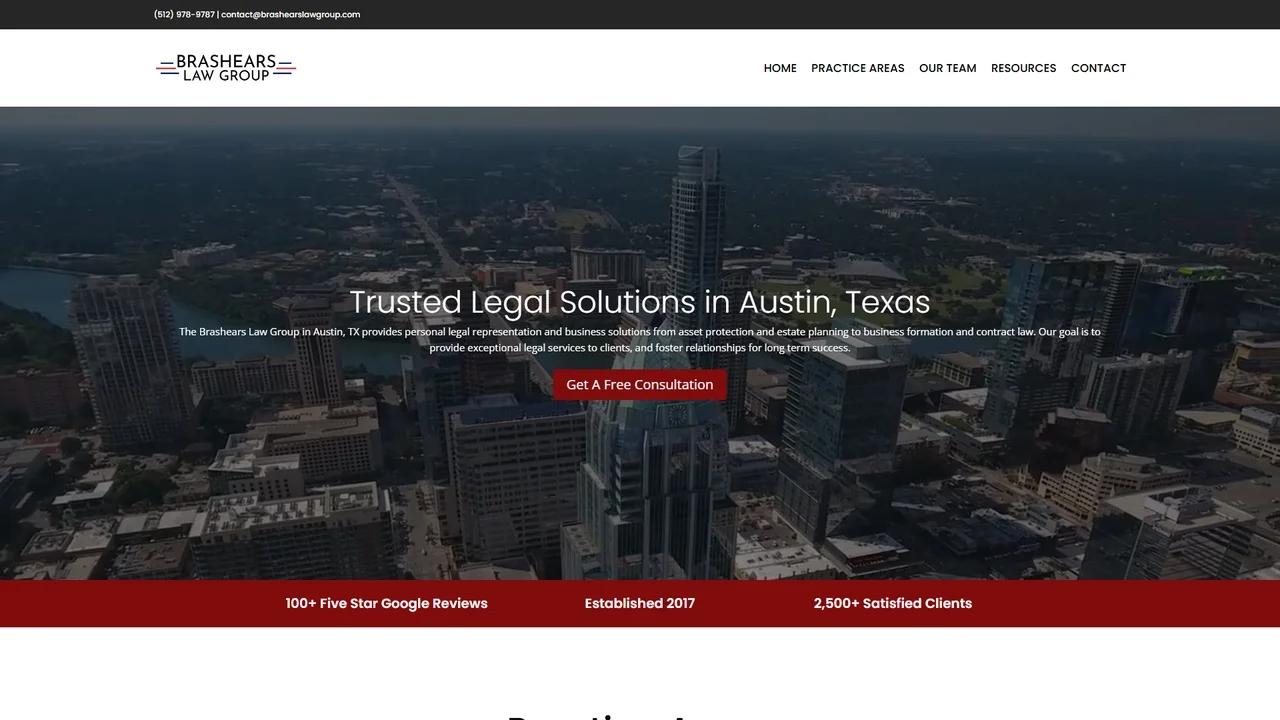Click the Brashears Law Group logo
1280x720 pixels.
click(226, 68)
